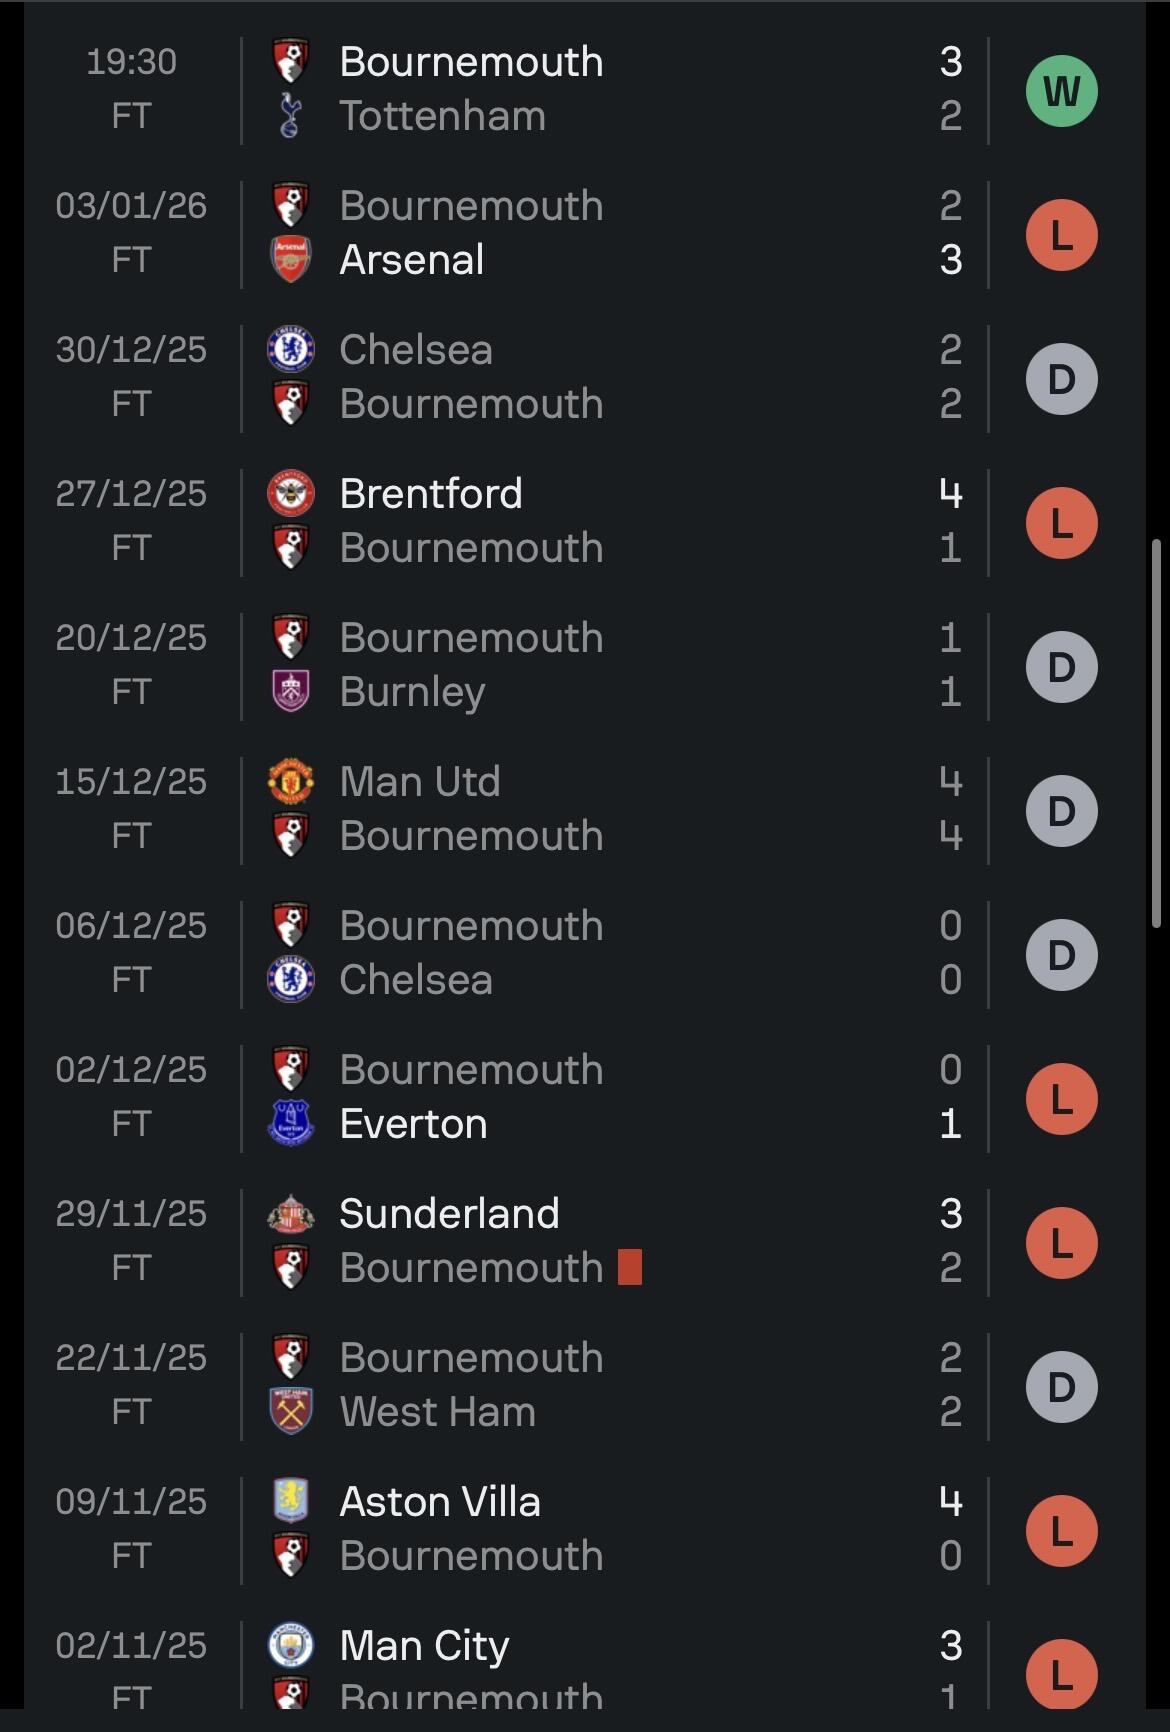Click the green W result badge
This screenshot has height=1732, width=1170.
click(1061, 91)
